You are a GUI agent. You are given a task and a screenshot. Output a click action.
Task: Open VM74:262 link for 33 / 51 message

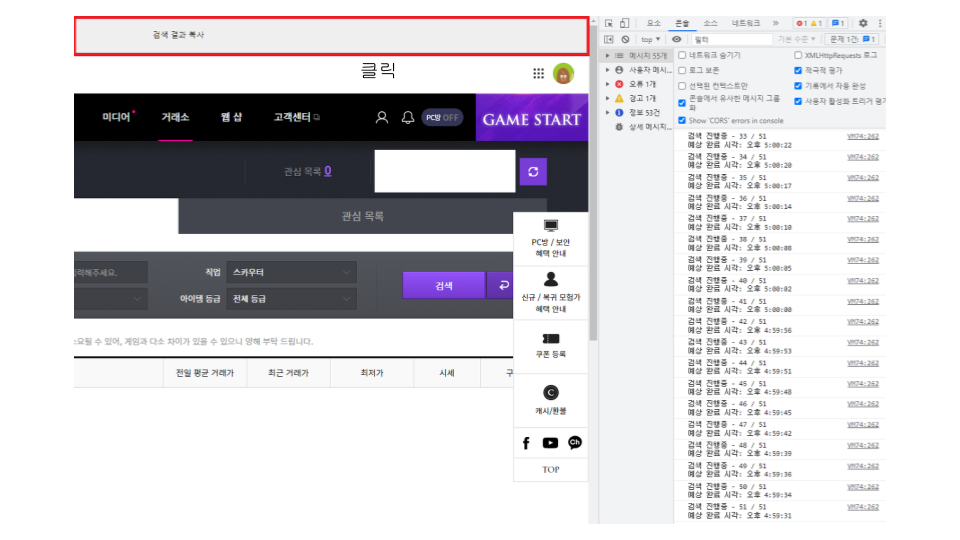[x=863, y=137]
